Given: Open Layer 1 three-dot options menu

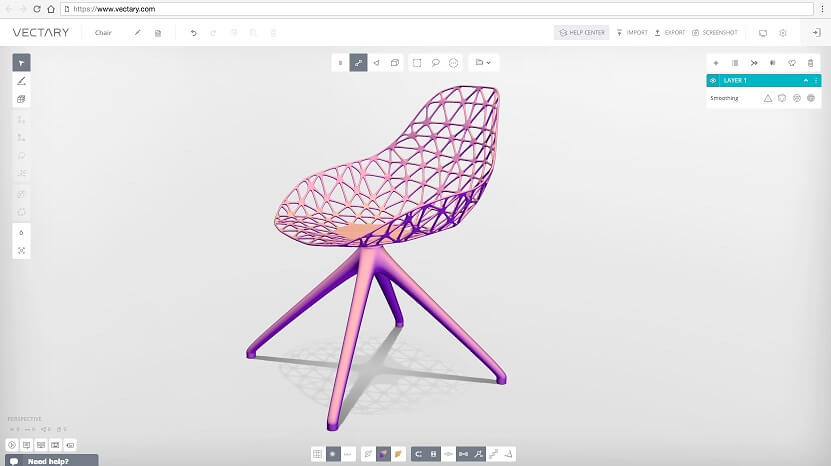Looking at the screenshot, I should (x=816, y=81).
